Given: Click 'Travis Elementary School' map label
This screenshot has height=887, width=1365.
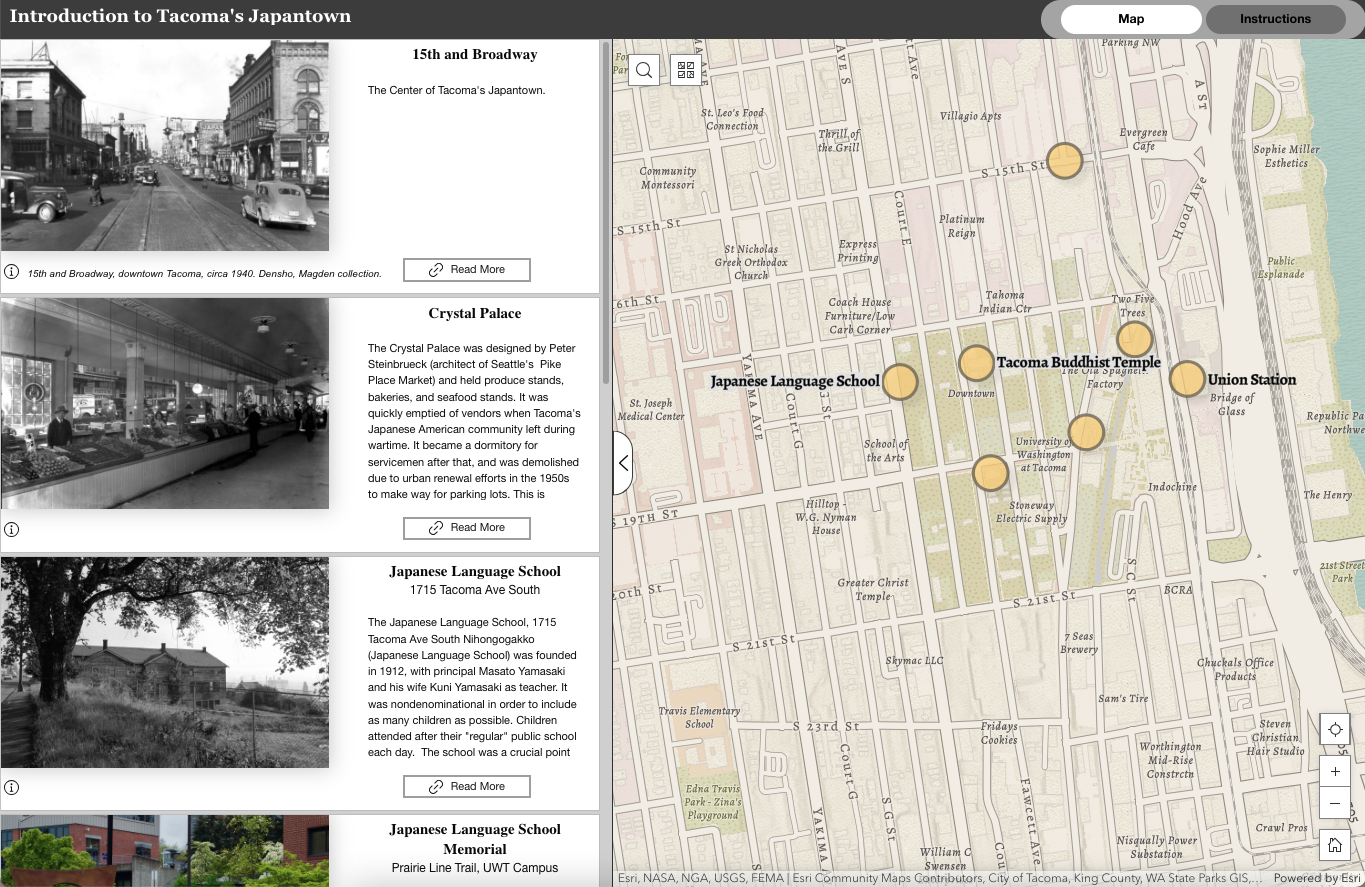Looking at the screenshot, I should 700,718.
